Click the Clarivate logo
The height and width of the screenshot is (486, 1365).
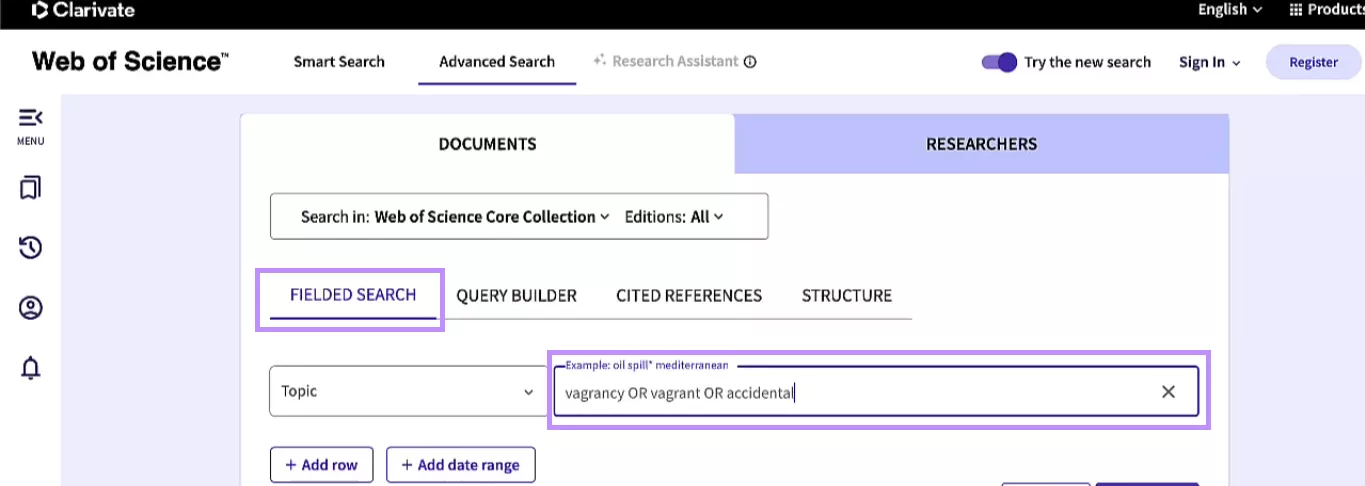(83, 10)
